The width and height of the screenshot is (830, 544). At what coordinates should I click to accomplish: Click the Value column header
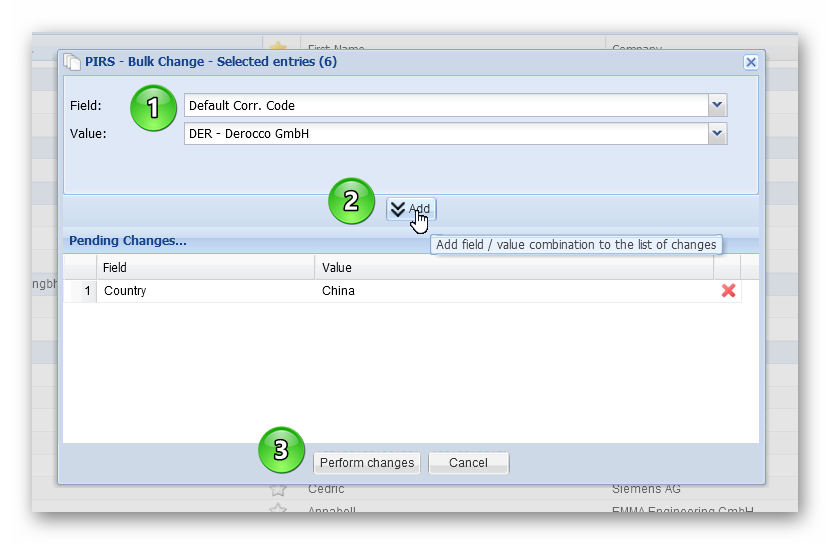point(513,267)
